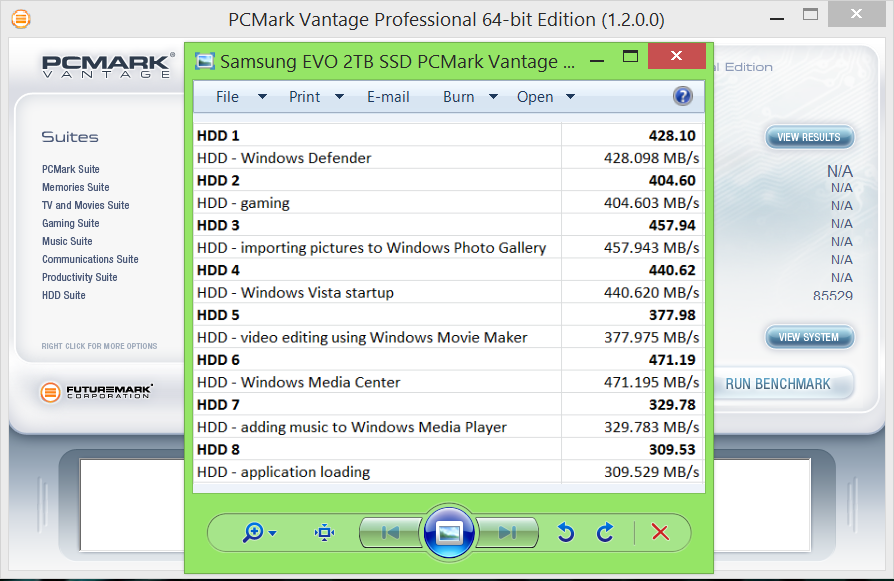Click the E-mail menu item
Screen dimensions: 894x581
pyautogui.click(x=388, y=97)
